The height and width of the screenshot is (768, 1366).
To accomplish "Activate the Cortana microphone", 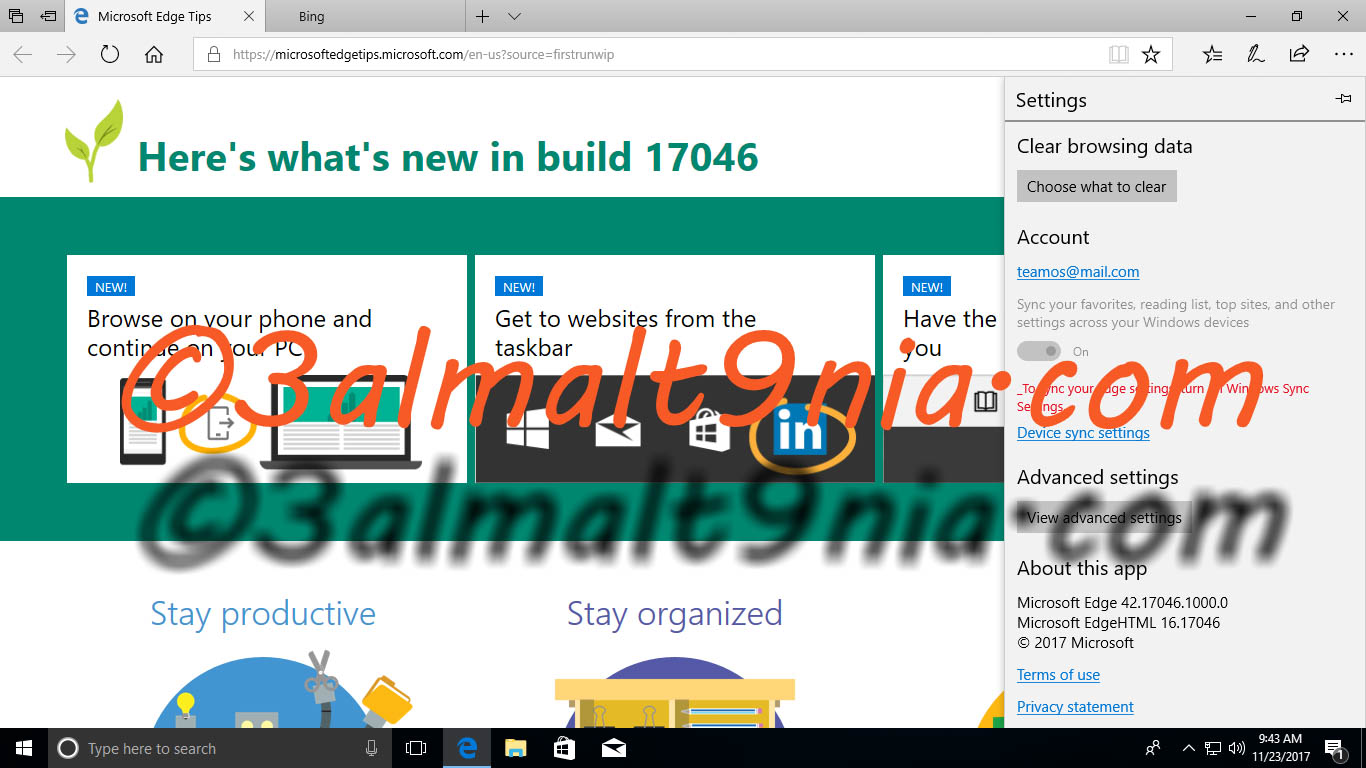I will click(371, 748).
